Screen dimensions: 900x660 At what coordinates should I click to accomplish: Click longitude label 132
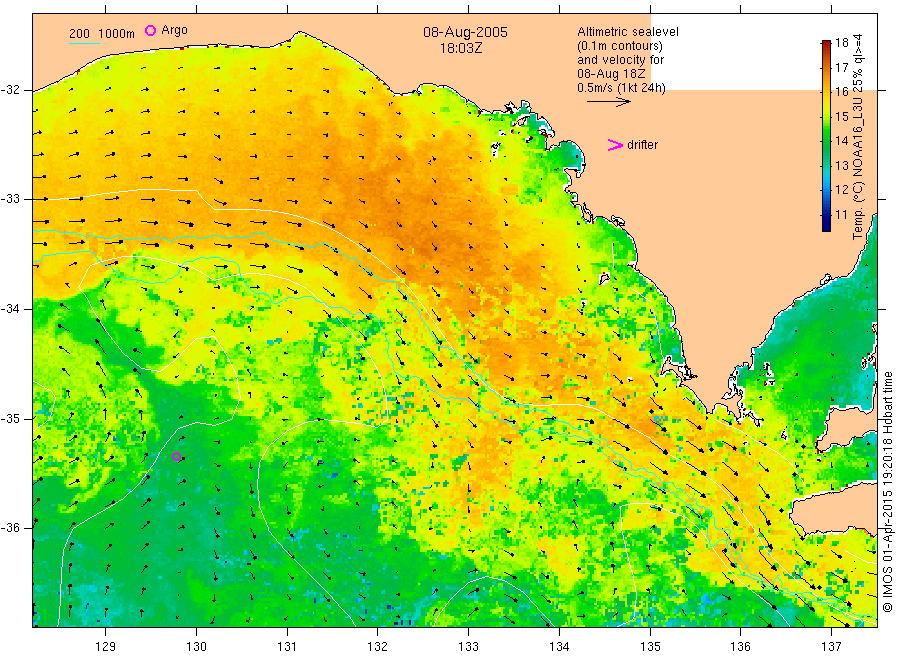click(378, 647)
